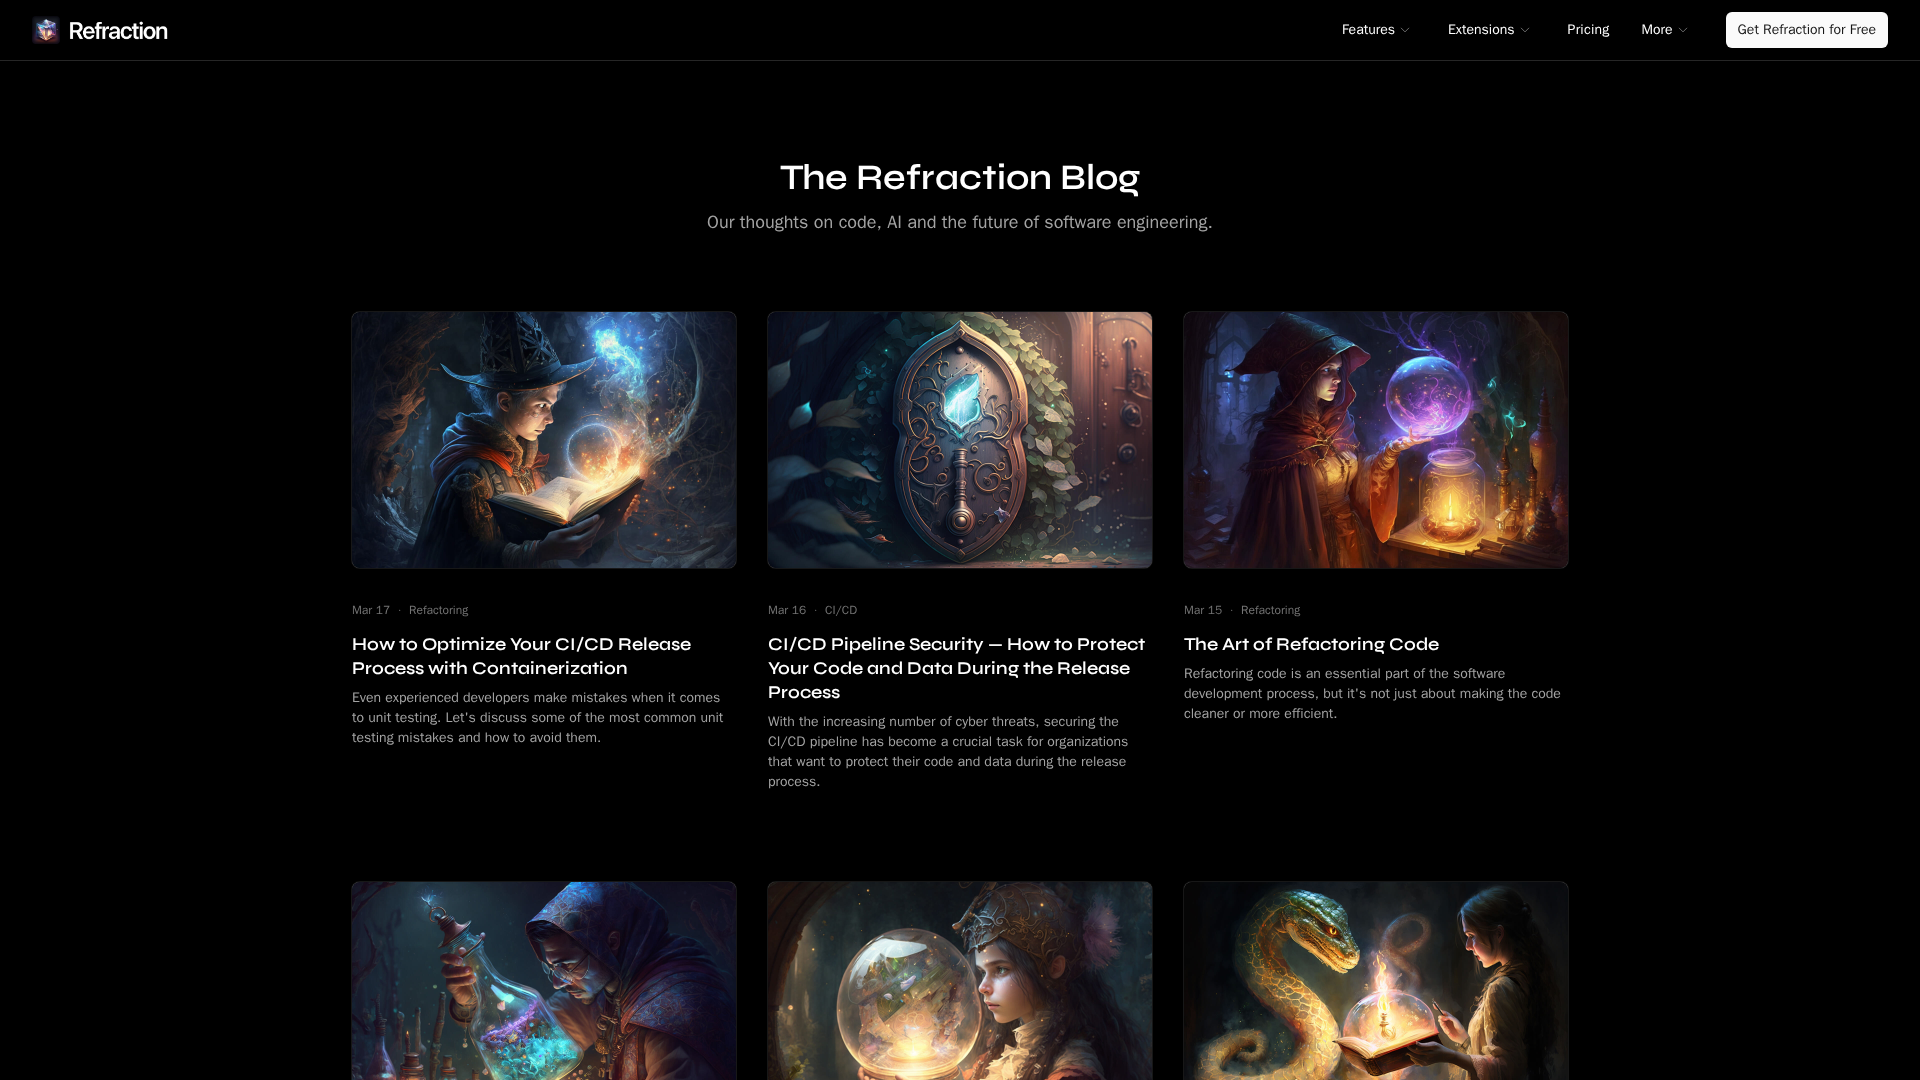Open the wizard reading book thumbnail
Screen dimensions: 1920x1080
tap(544, 440)
